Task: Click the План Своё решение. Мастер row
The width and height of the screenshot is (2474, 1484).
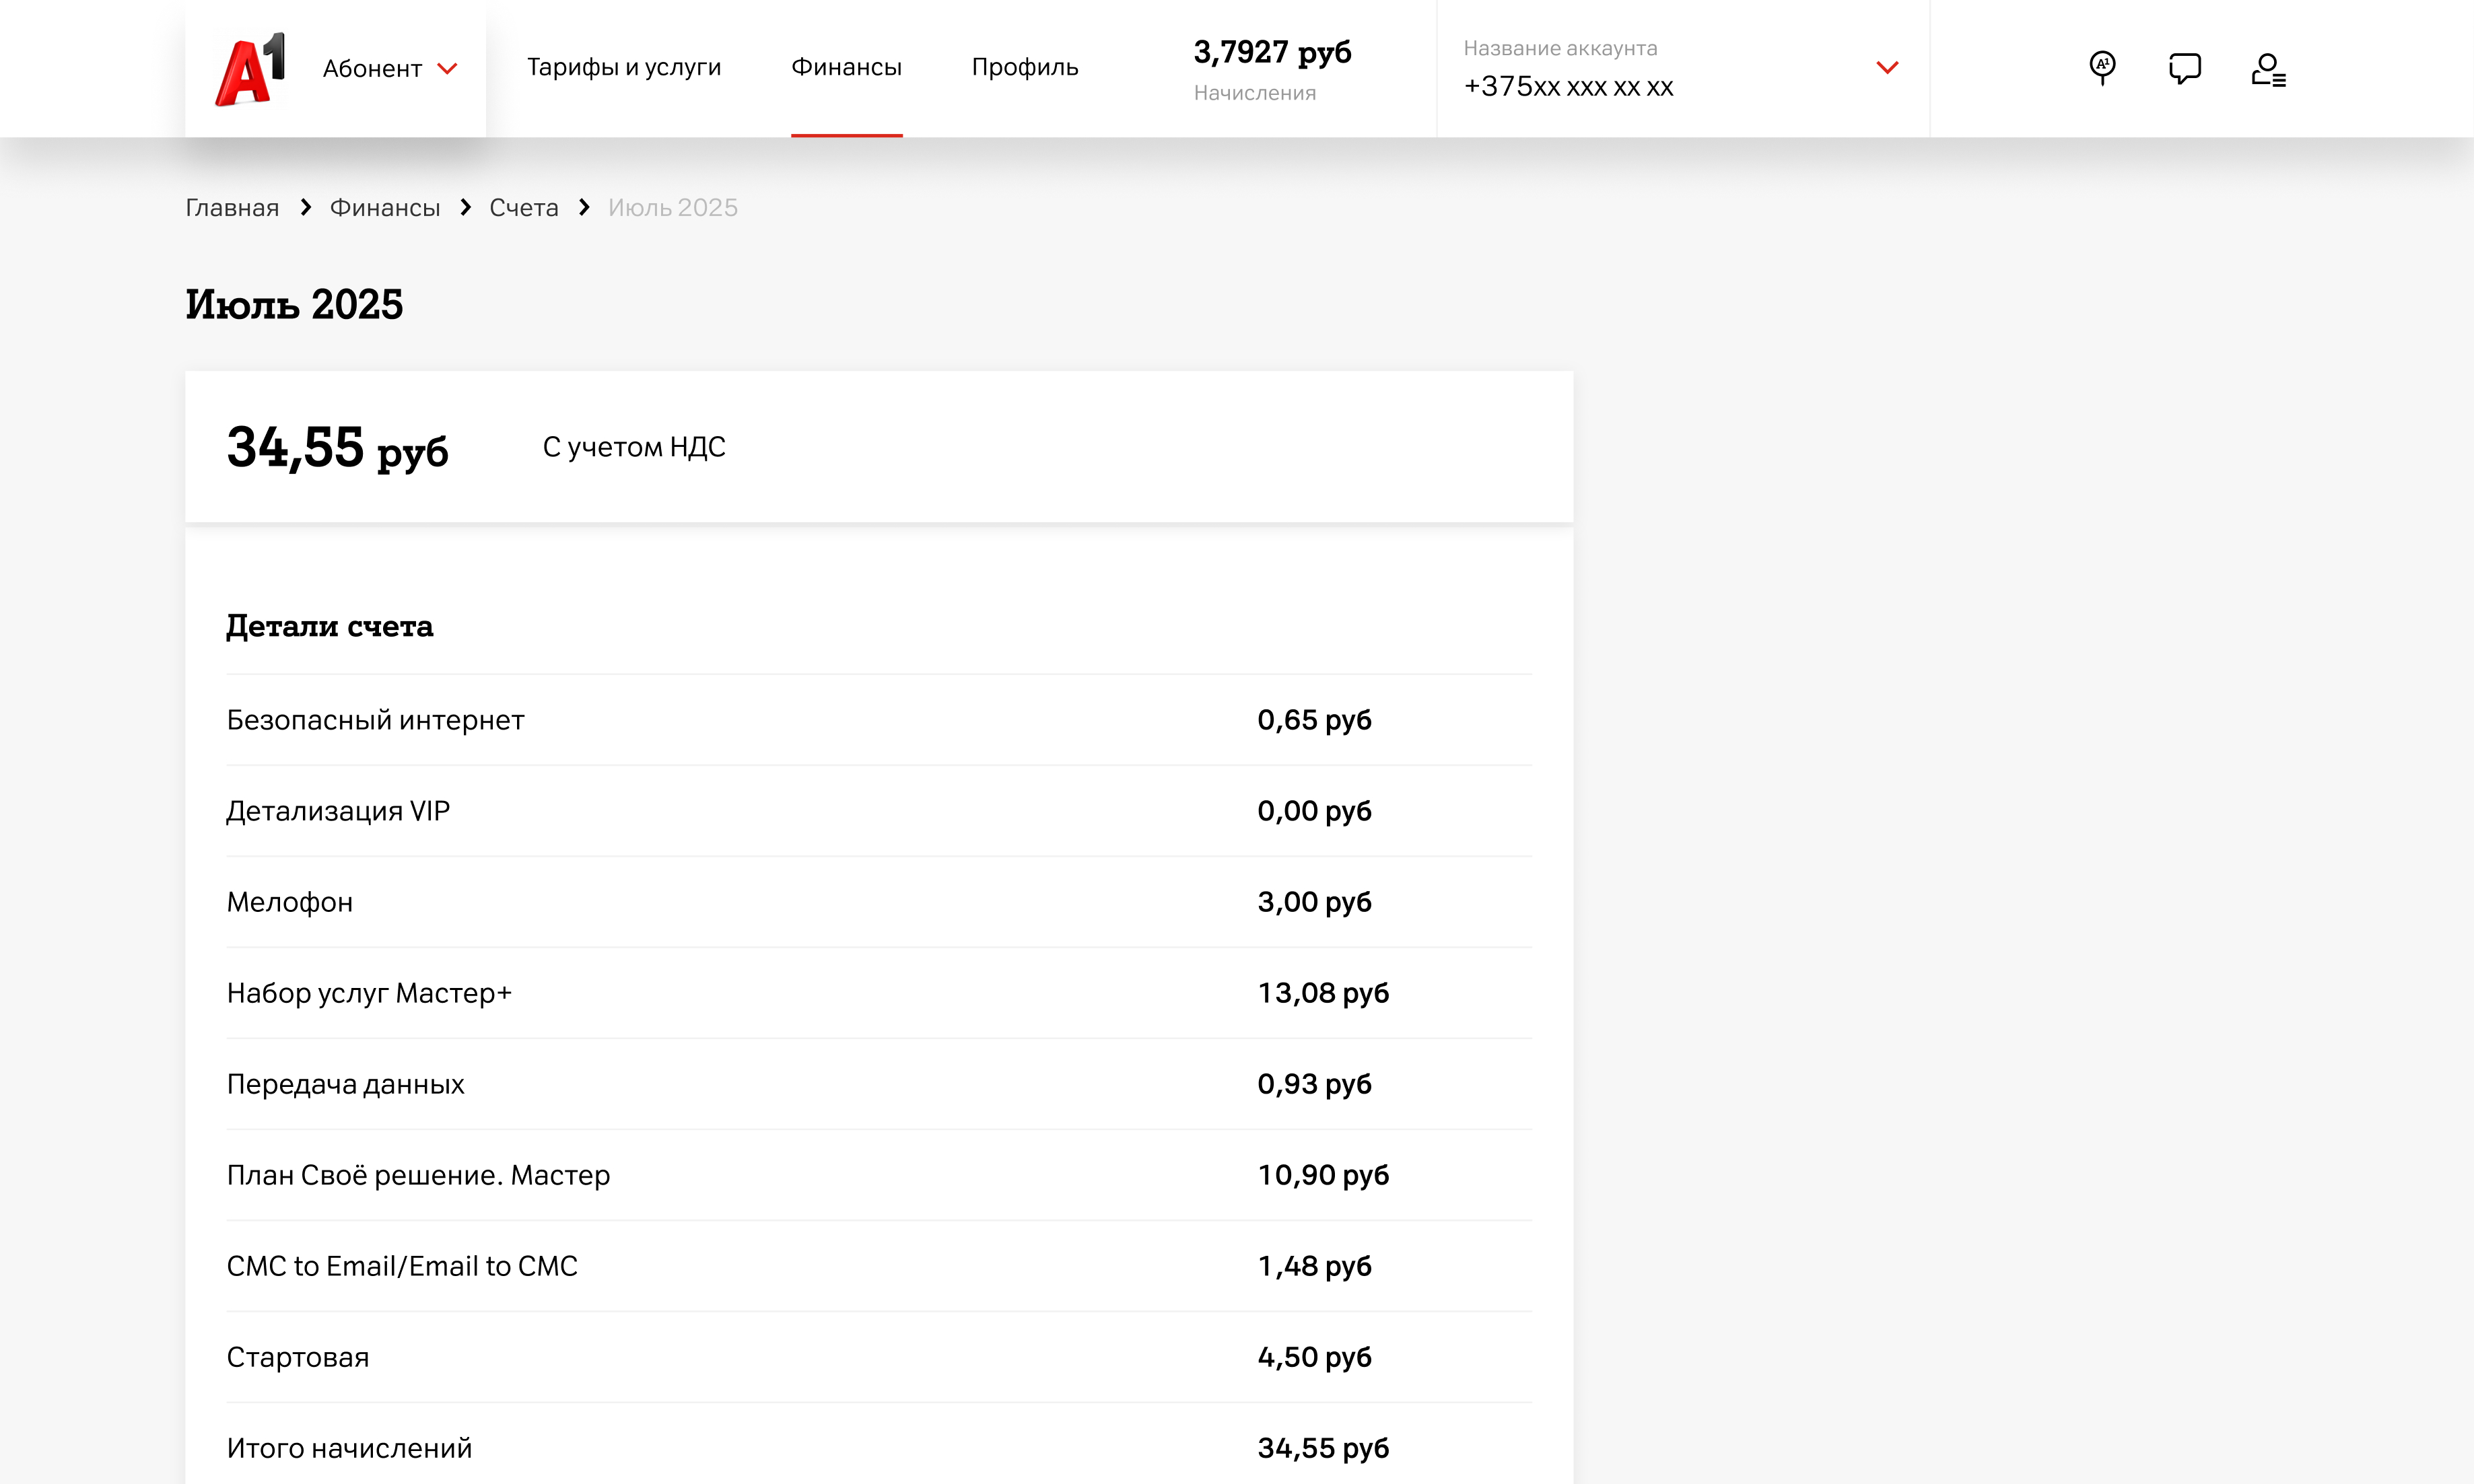Action: pyautogui.click(x=418, y=1175)
